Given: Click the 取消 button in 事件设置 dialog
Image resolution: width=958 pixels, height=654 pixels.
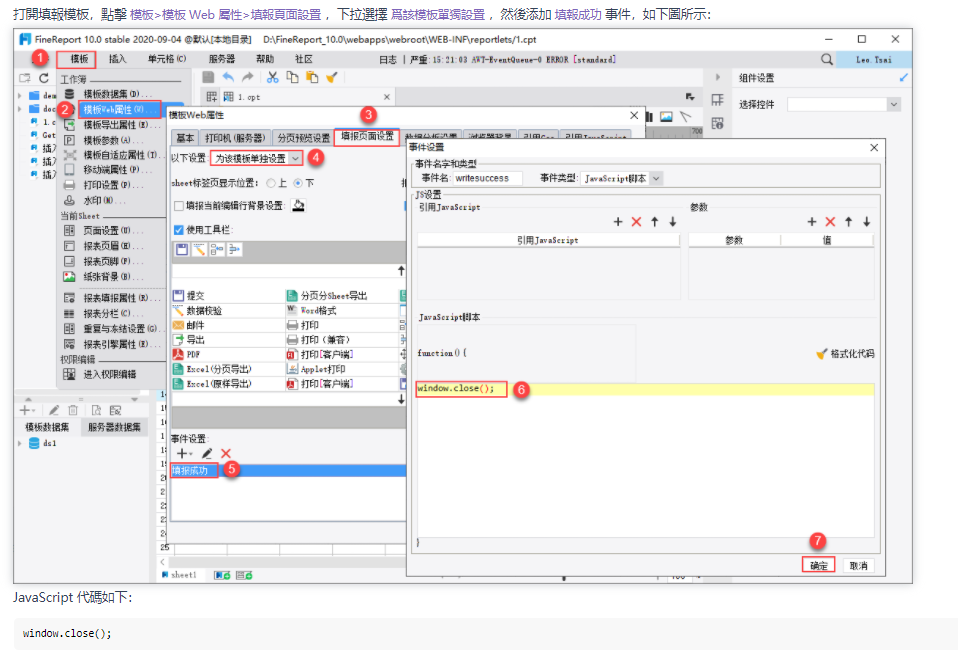Looking at the screenshot, I should point(858,565).
